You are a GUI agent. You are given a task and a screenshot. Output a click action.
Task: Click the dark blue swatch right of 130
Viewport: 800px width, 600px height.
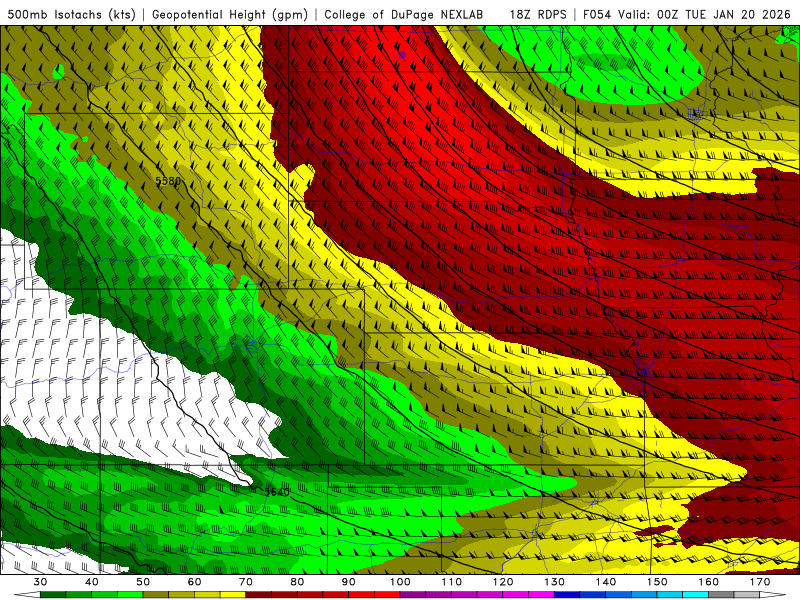(567, 595)
